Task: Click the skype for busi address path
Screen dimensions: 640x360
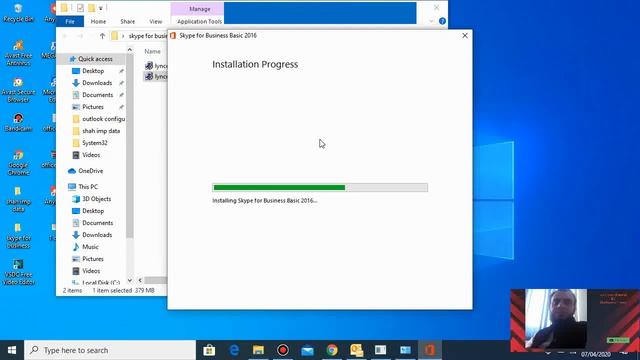Action: tap(148, 36)
